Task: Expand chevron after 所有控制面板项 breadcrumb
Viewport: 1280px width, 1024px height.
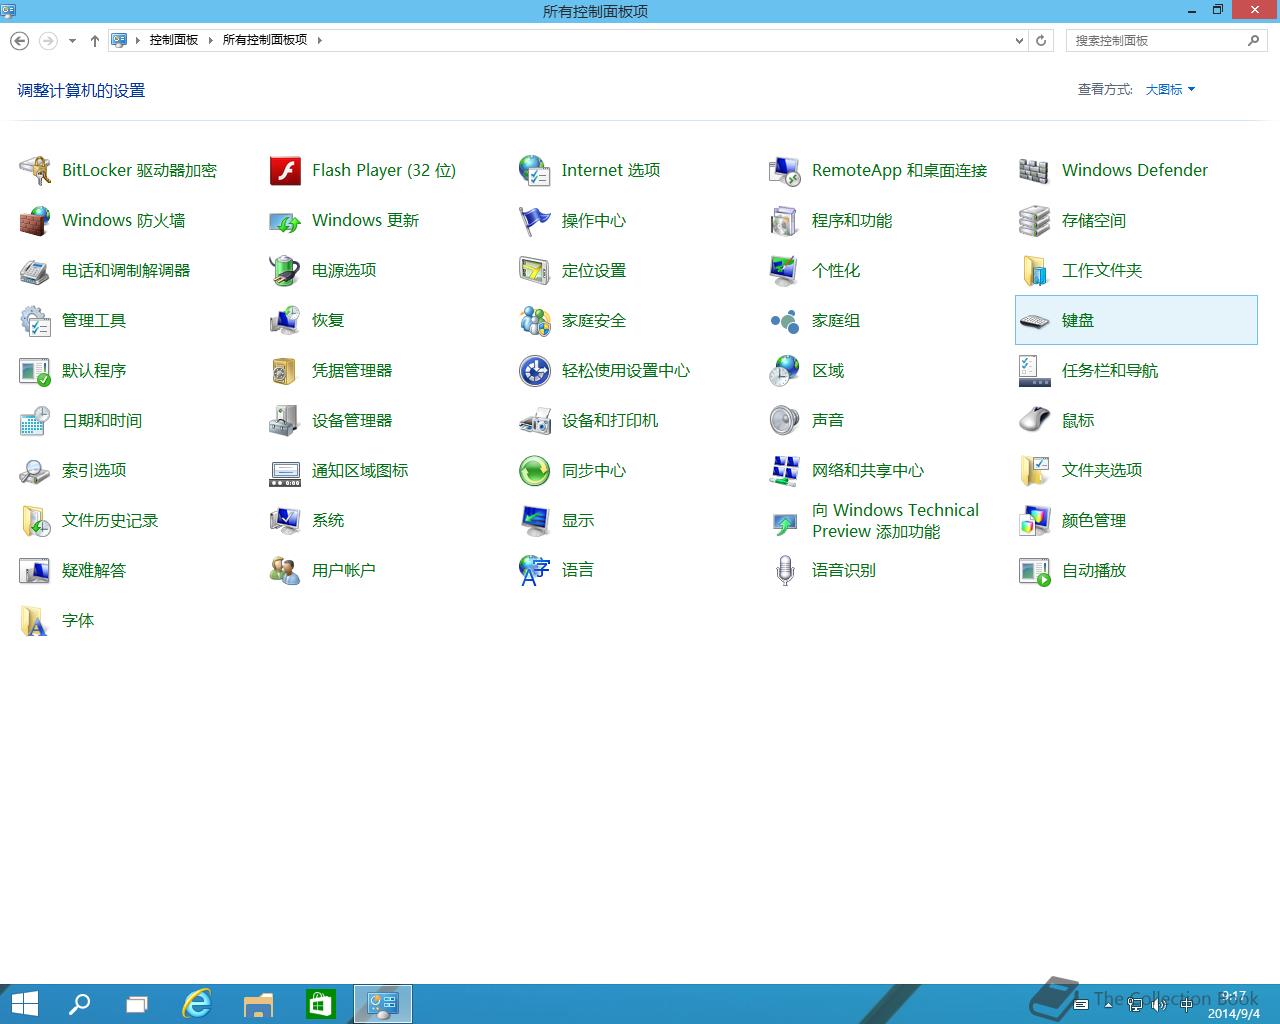Action: (x=320, y=40)
